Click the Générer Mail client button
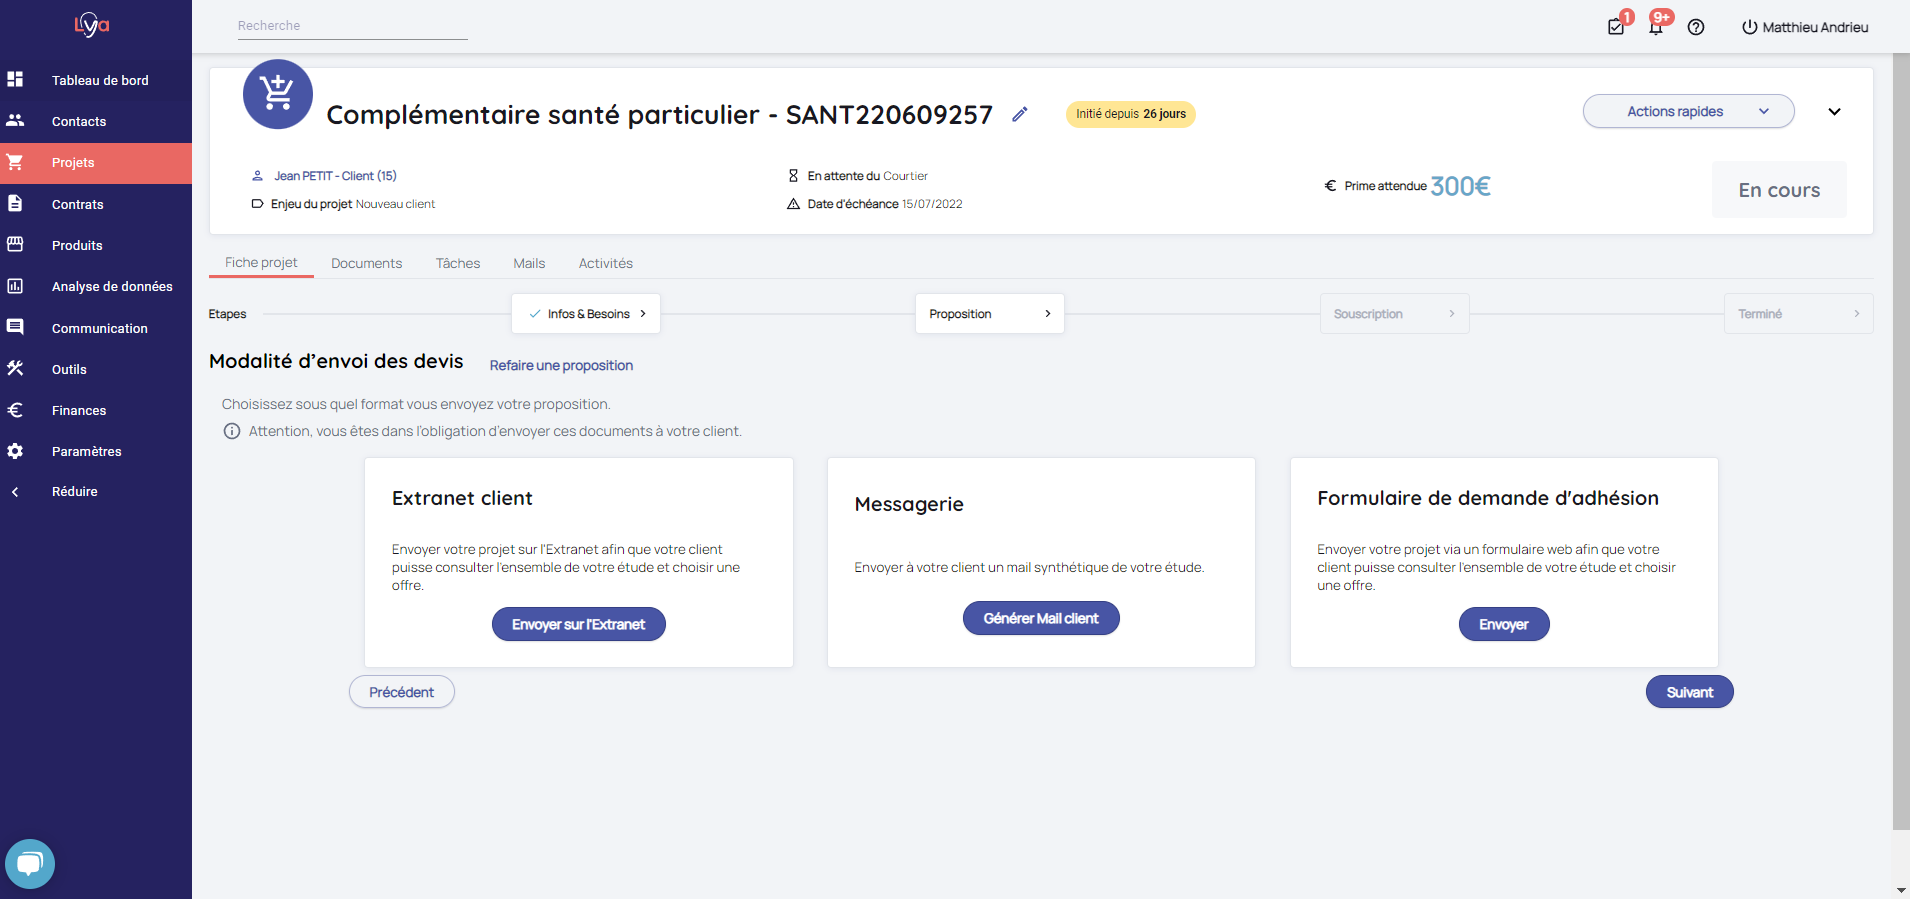Screen dimensions: 1910x899 tap(1040, 618)
